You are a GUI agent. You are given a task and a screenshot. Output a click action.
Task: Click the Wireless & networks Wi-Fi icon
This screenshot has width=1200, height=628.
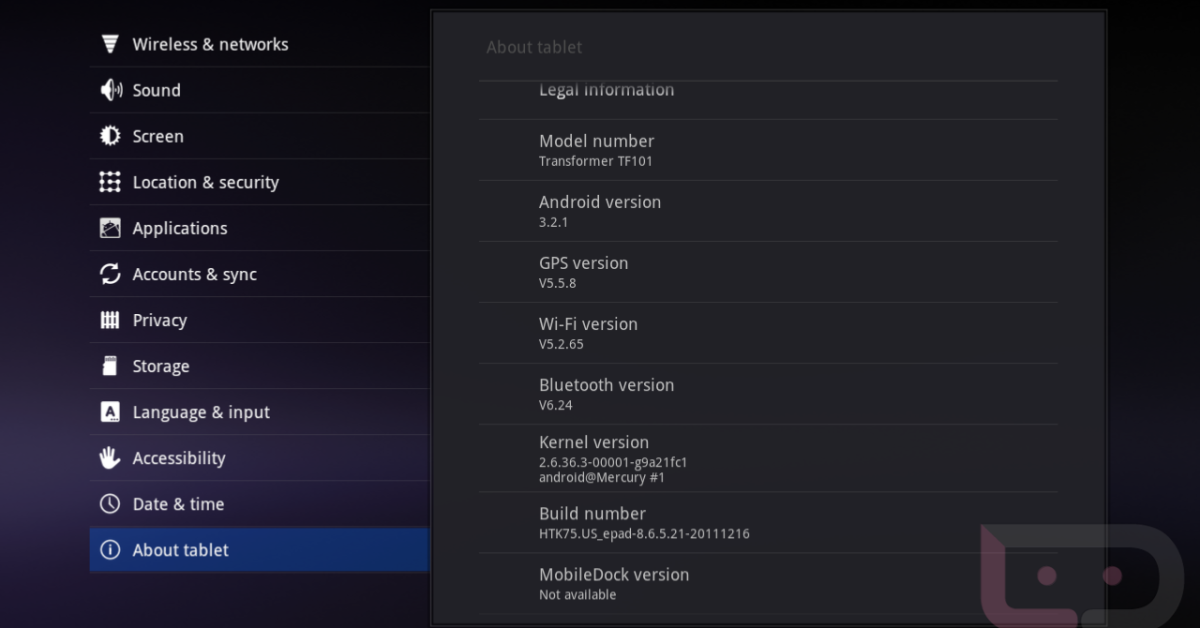[110, 44]
